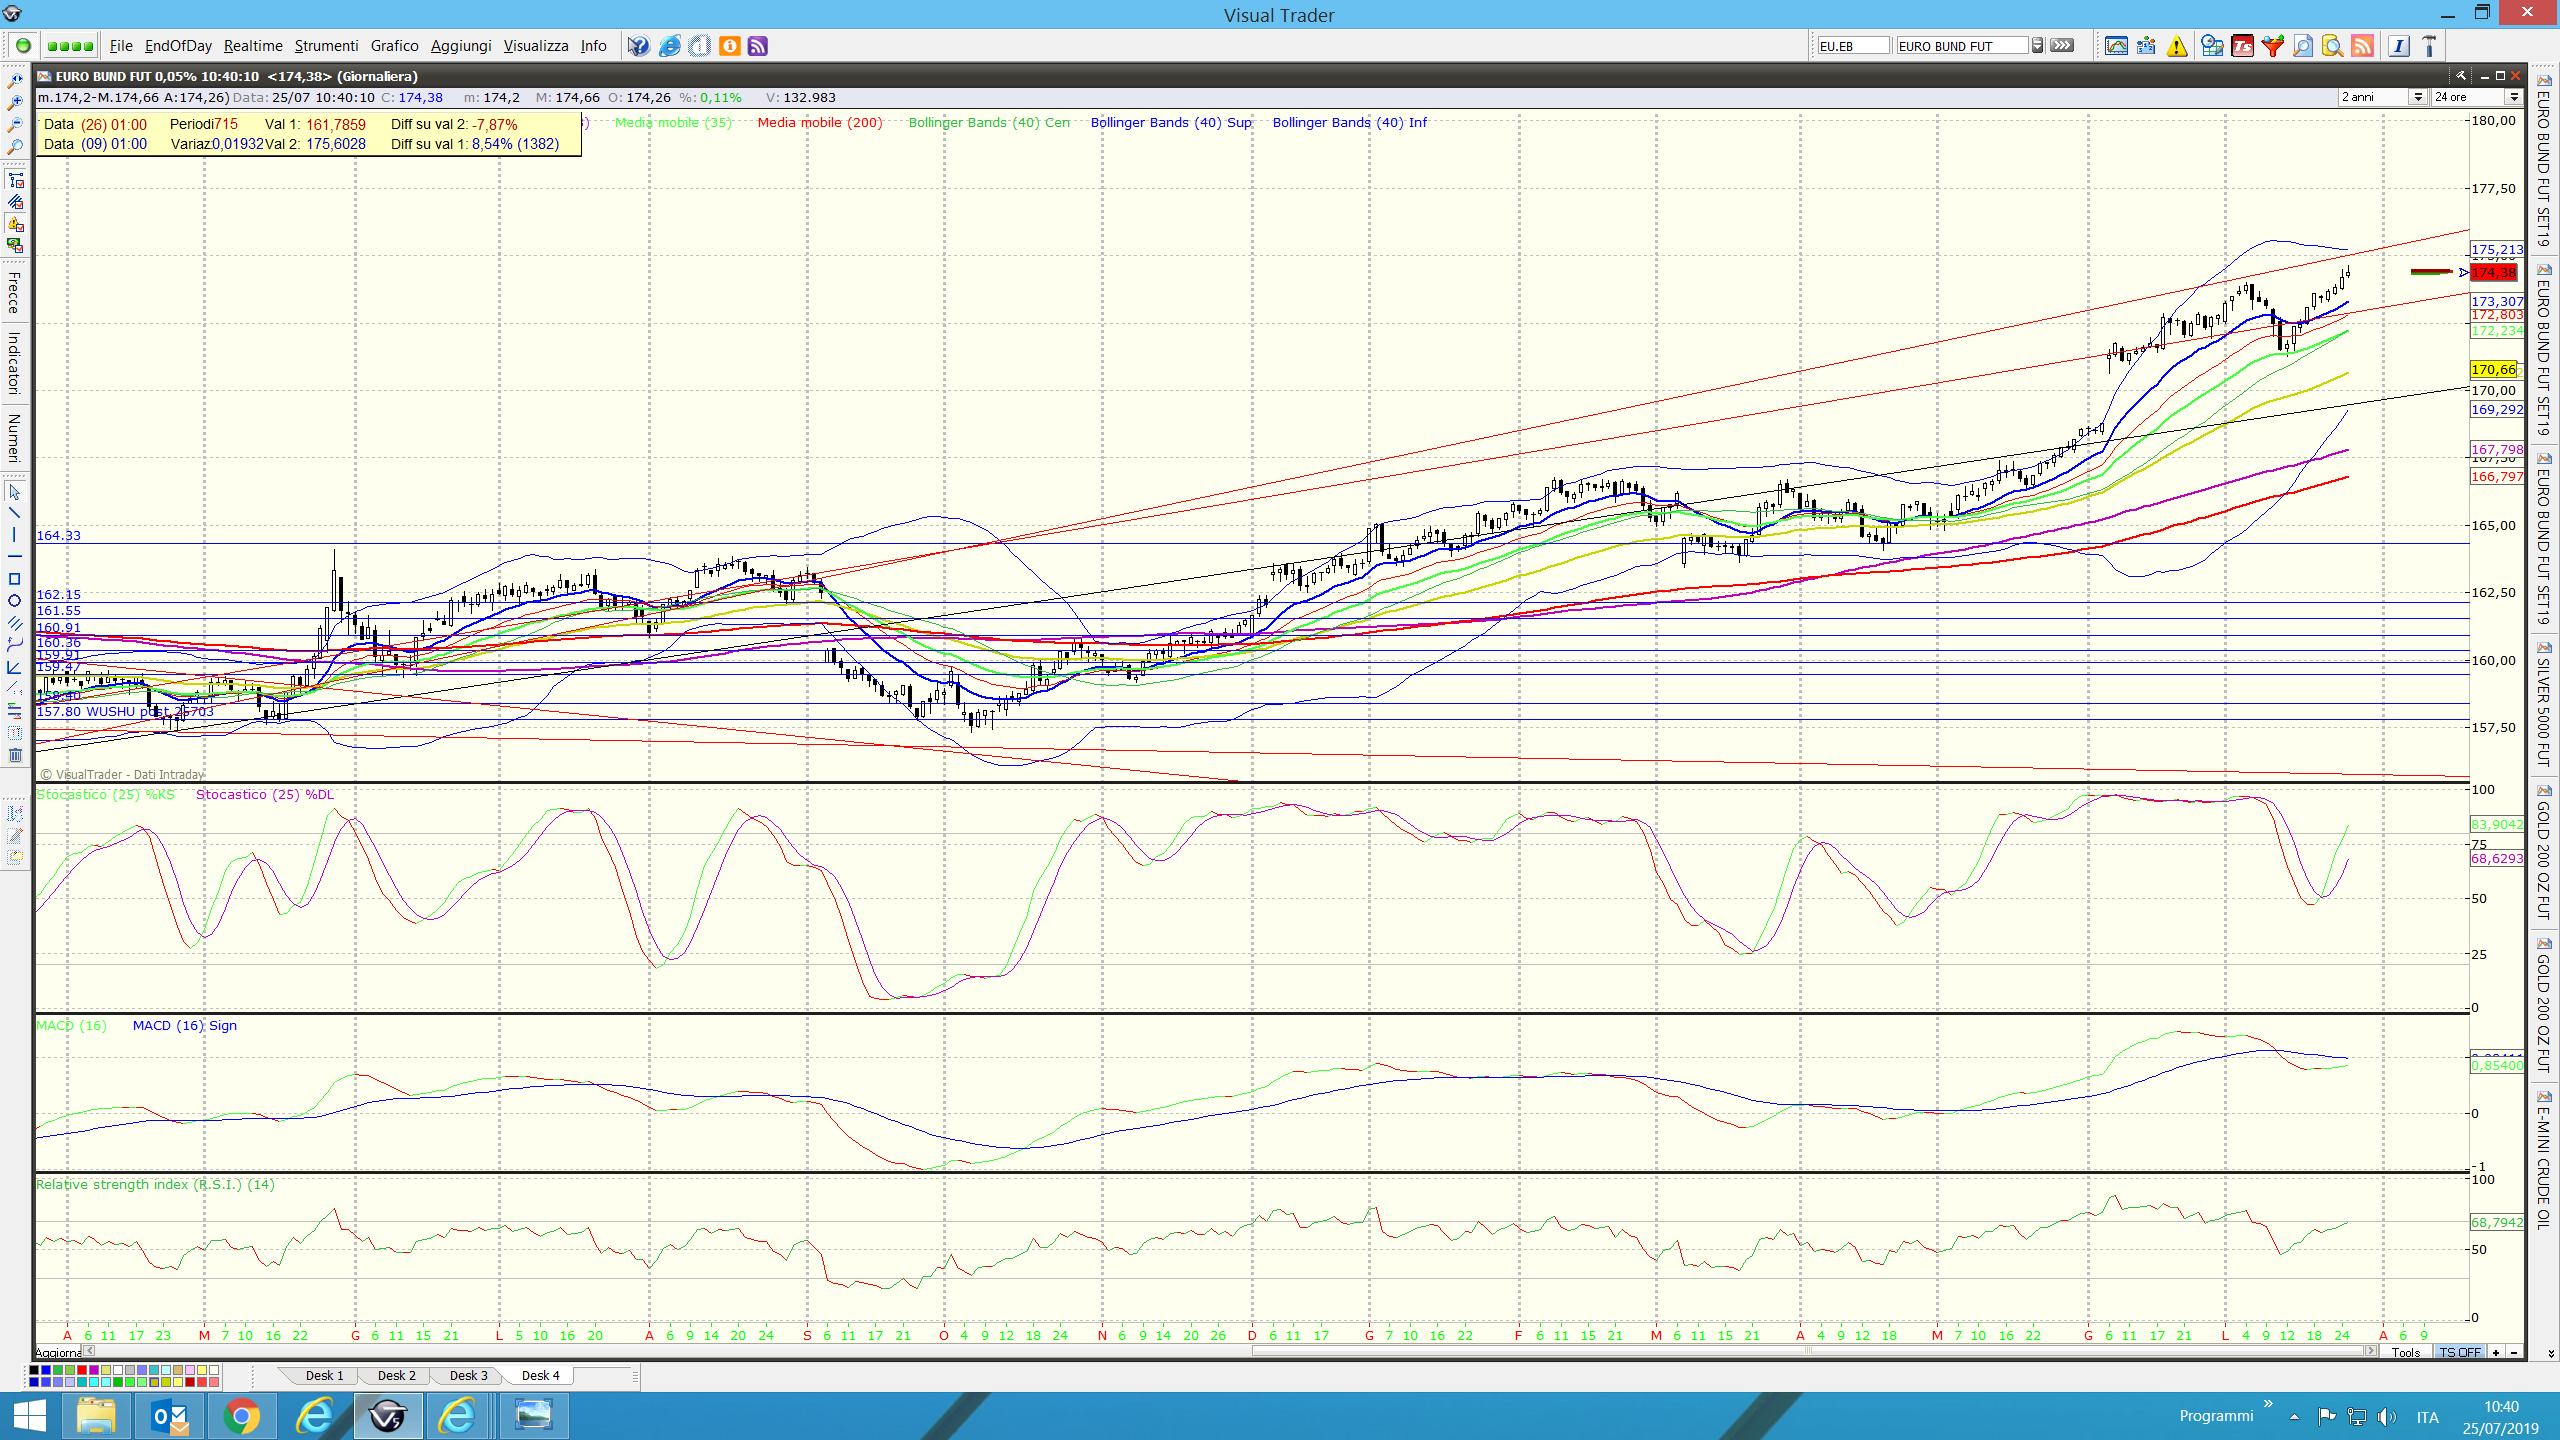Image resolution: width=2560 pixels, height=1440 pixels.
Task: Toggle the green circle connection button
Action: click(23, 46)
